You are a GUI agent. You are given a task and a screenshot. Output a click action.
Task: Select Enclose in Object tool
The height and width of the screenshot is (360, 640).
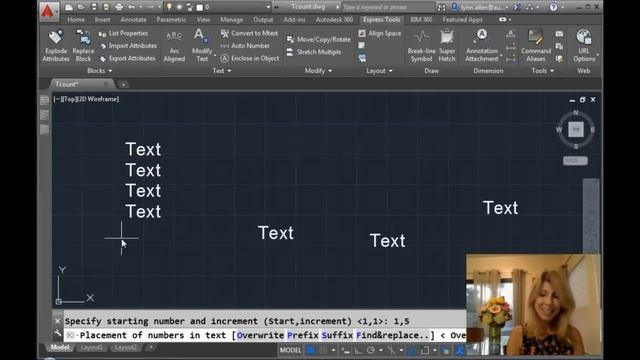tap(250, 58)
